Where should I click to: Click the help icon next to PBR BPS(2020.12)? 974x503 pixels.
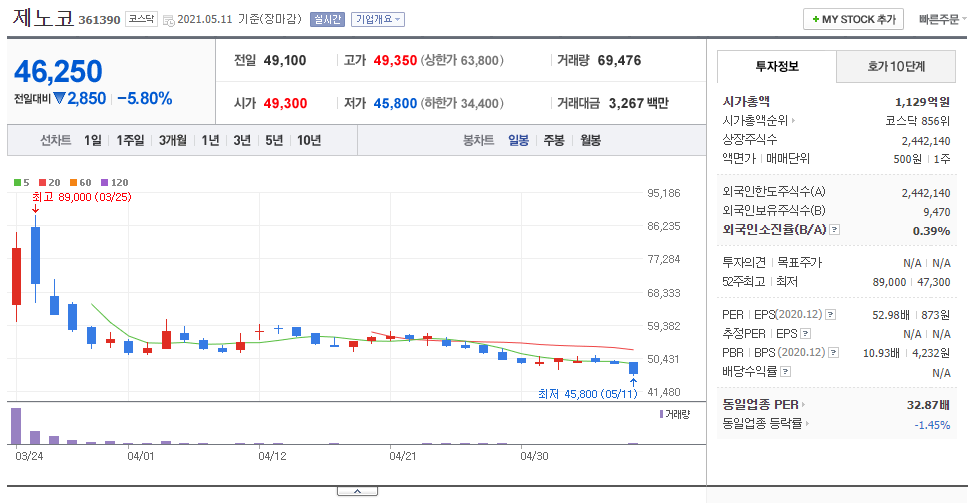(834, 353)
